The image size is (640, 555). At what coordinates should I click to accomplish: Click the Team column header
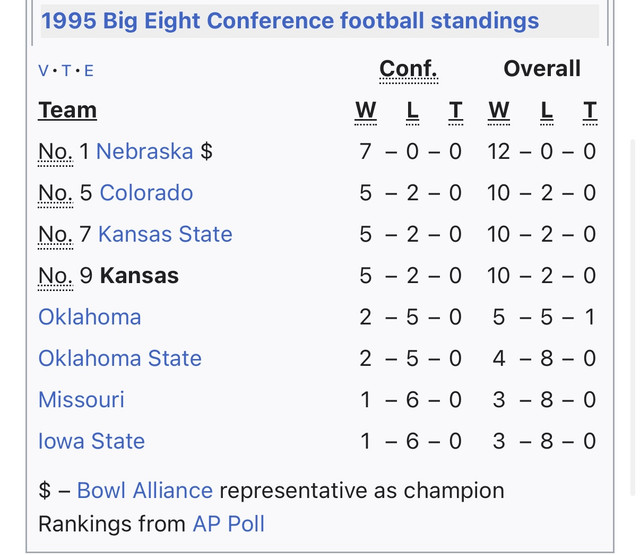tap(67, 110)
